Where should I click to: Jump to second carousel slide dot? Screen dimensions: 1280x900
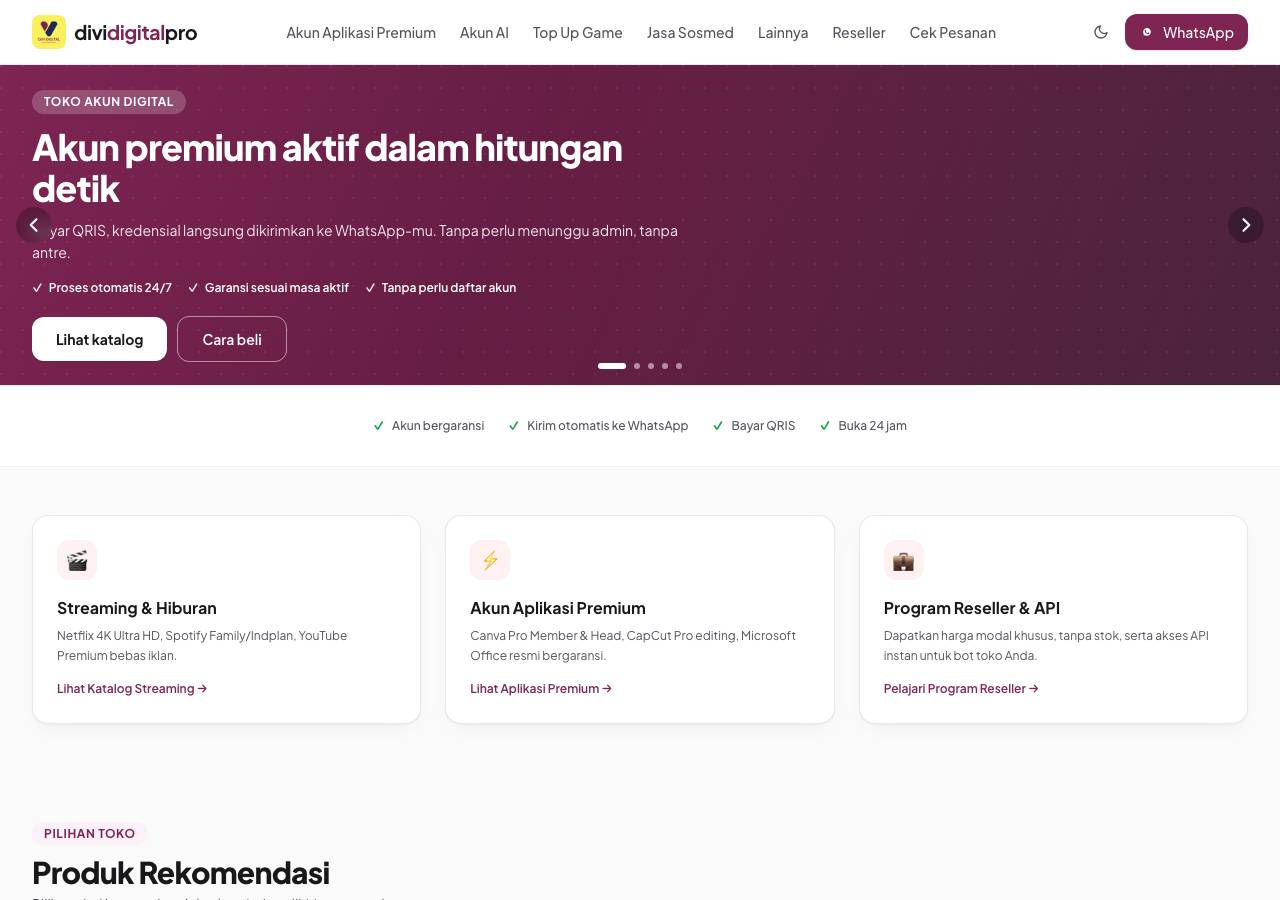coord(637,366)
